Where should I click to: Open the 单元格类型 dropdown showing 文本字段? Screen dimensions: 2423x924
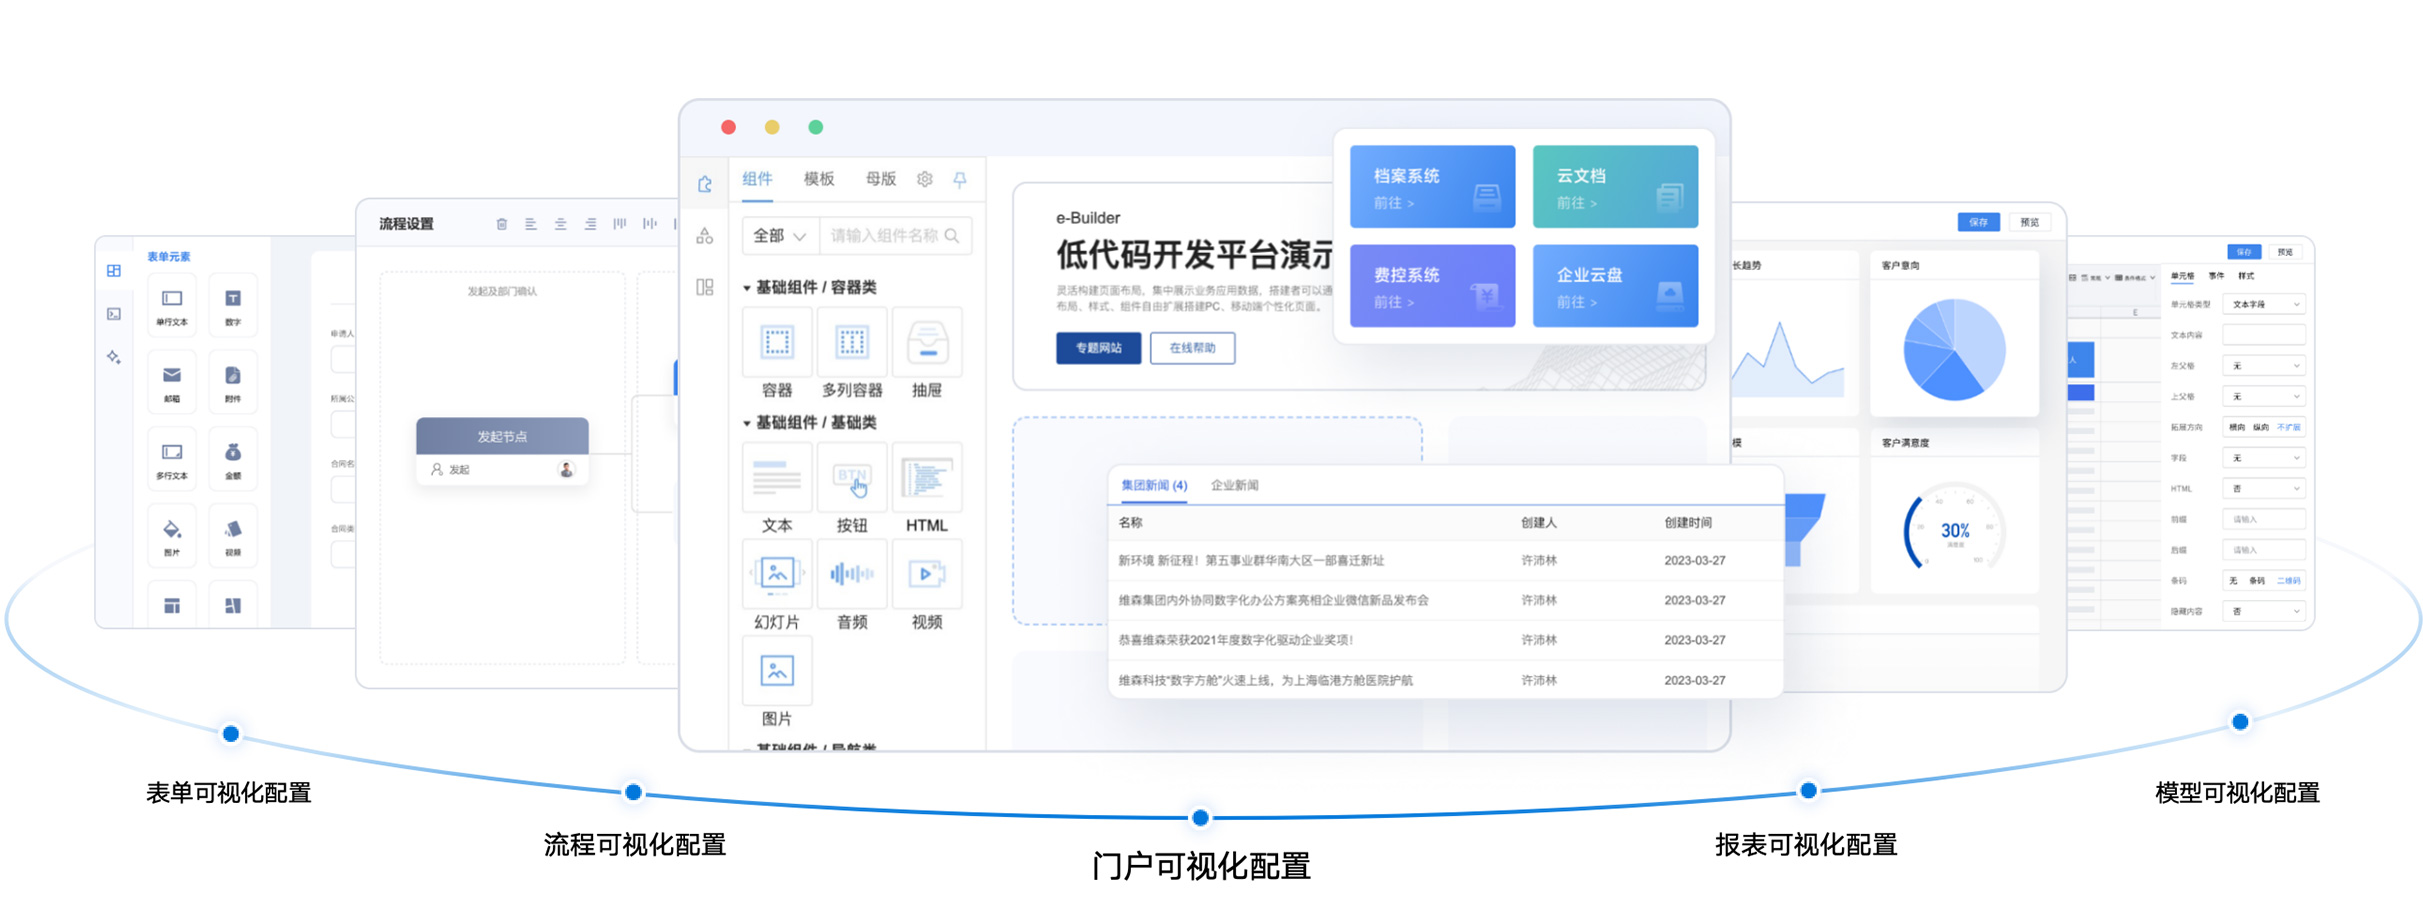pos(2264,304)
